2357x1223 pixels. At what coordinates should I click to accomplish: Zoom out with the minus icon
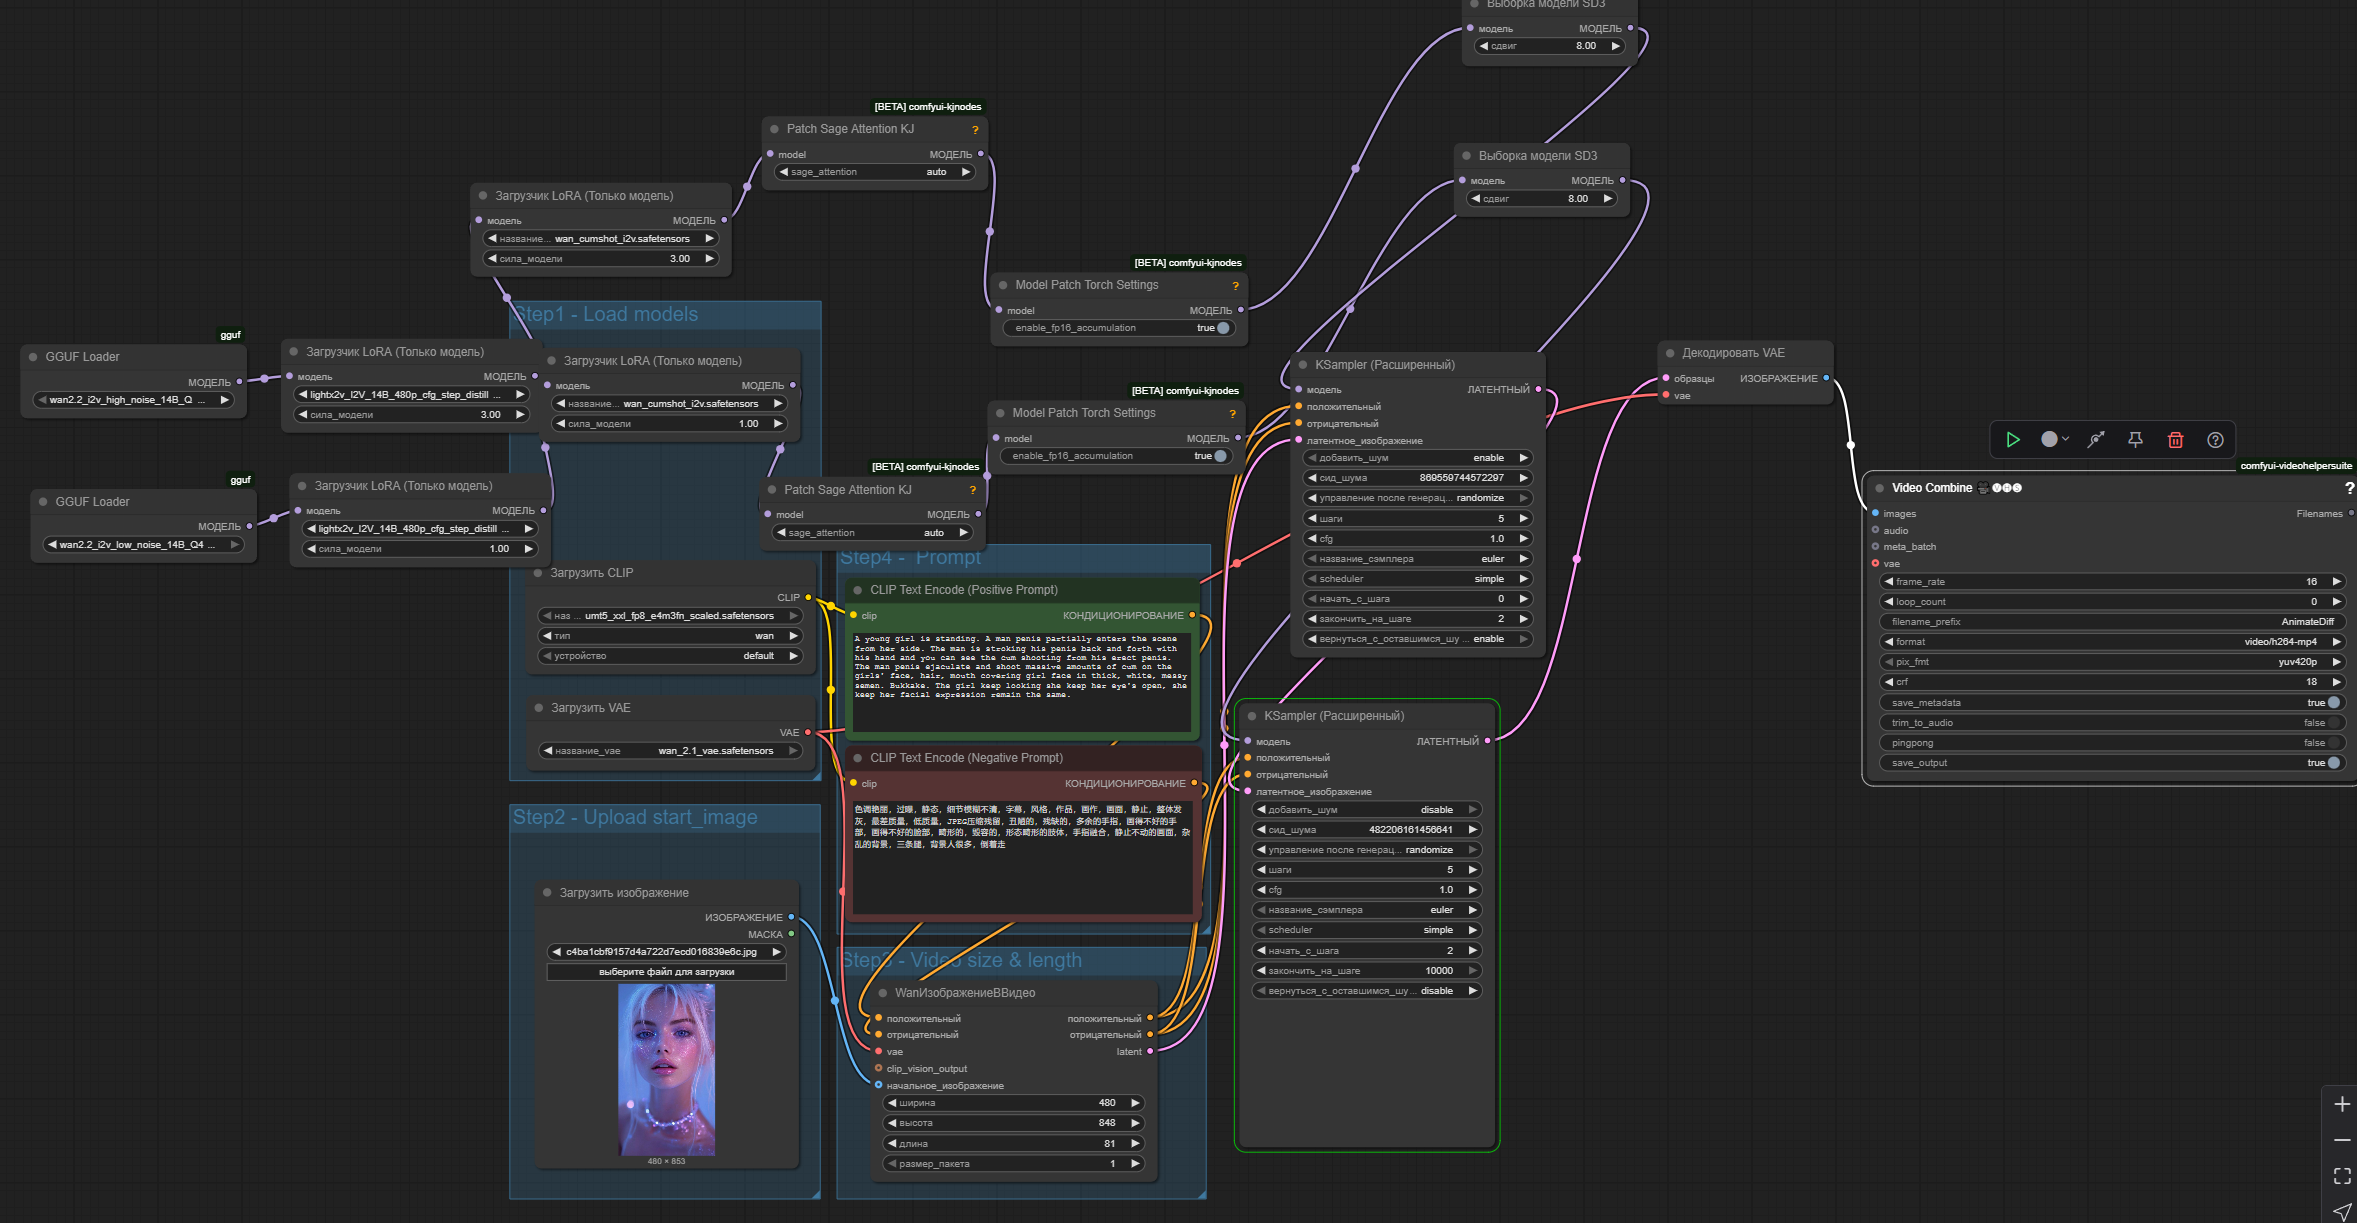[x=2341, y=1140]
